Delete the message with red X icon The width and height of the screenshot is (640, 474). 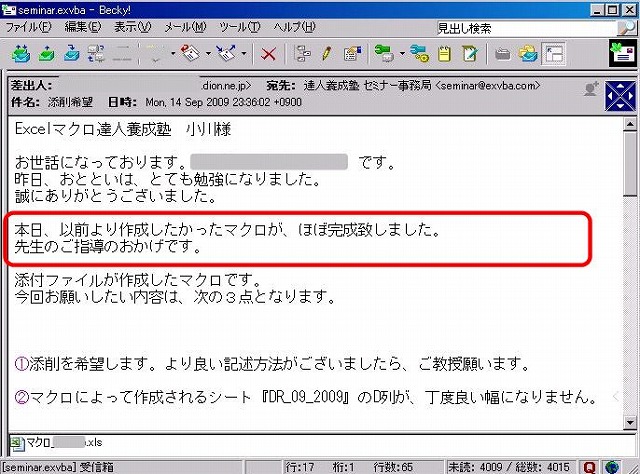pos(268,54)
